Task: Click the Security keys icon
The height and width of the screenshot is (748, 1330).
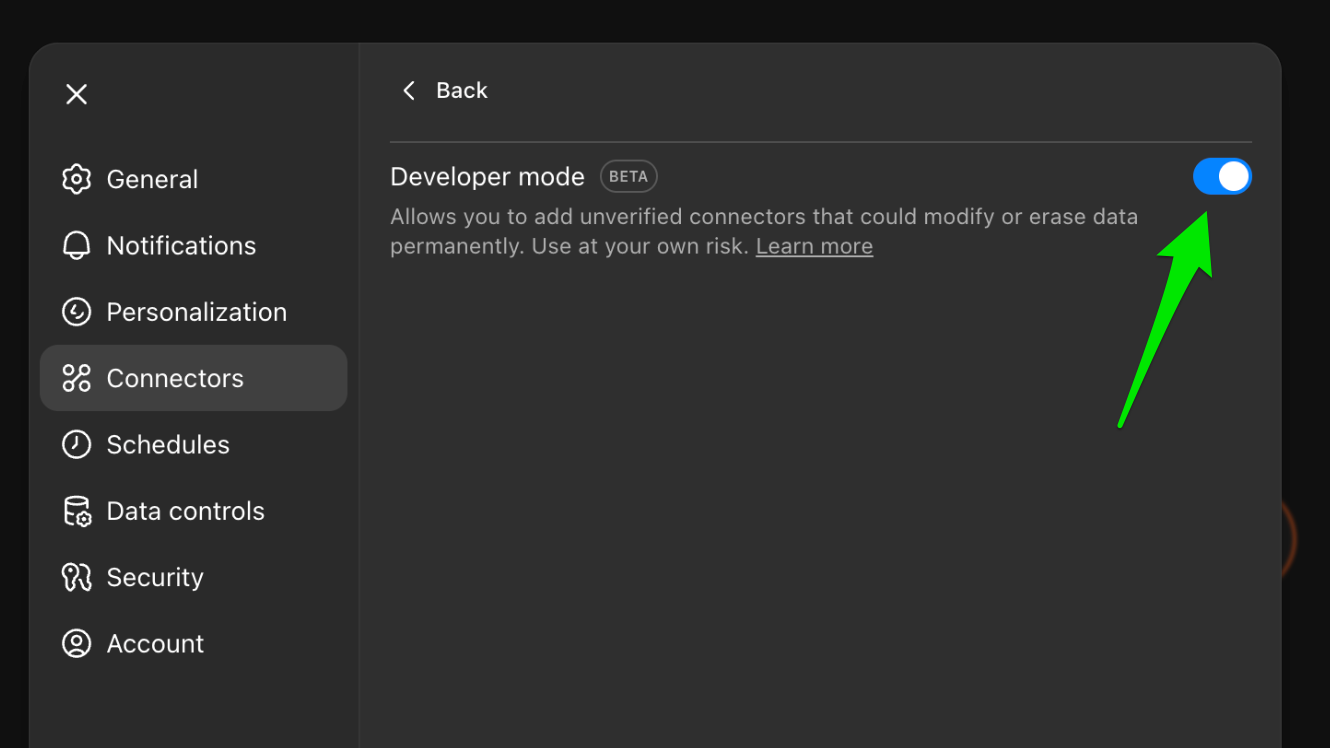Action: click(x=77, y=577)
